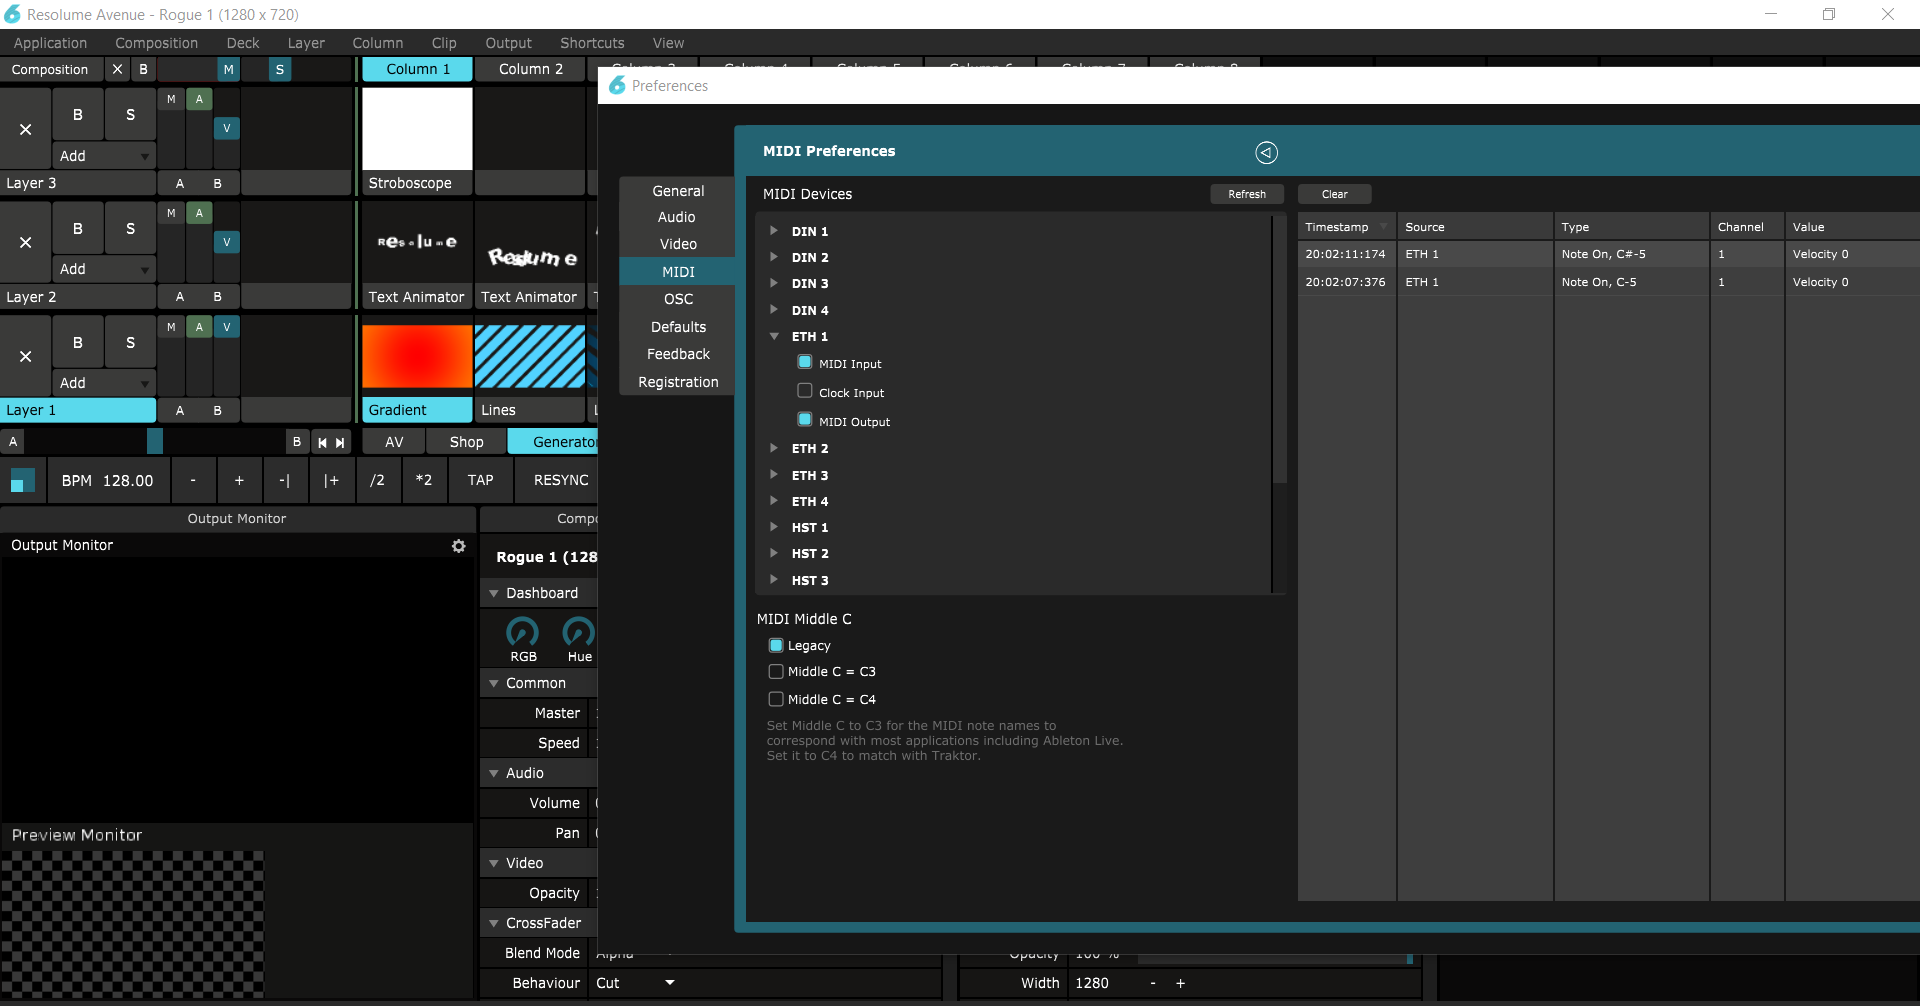
Task: Open the Output menu
Action: click(x=508, y=43)
